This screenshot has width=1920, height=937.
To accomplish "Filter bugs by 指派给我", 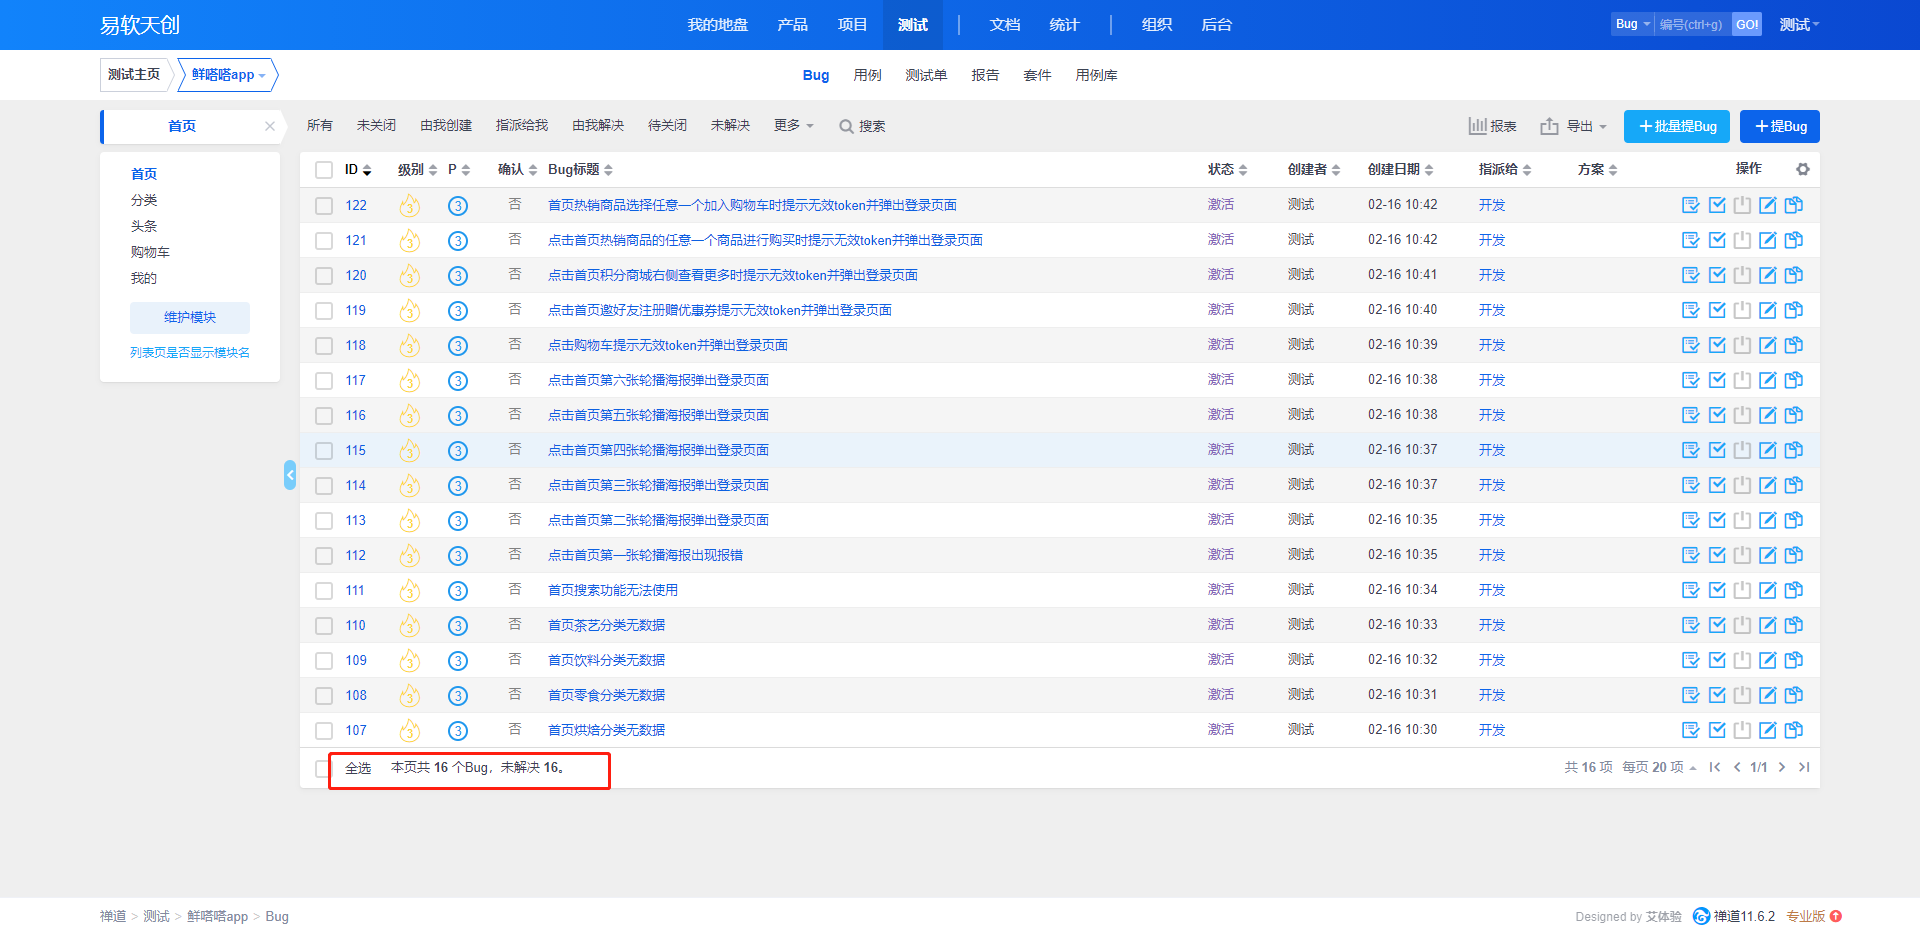I will click(x=522, y=125).
